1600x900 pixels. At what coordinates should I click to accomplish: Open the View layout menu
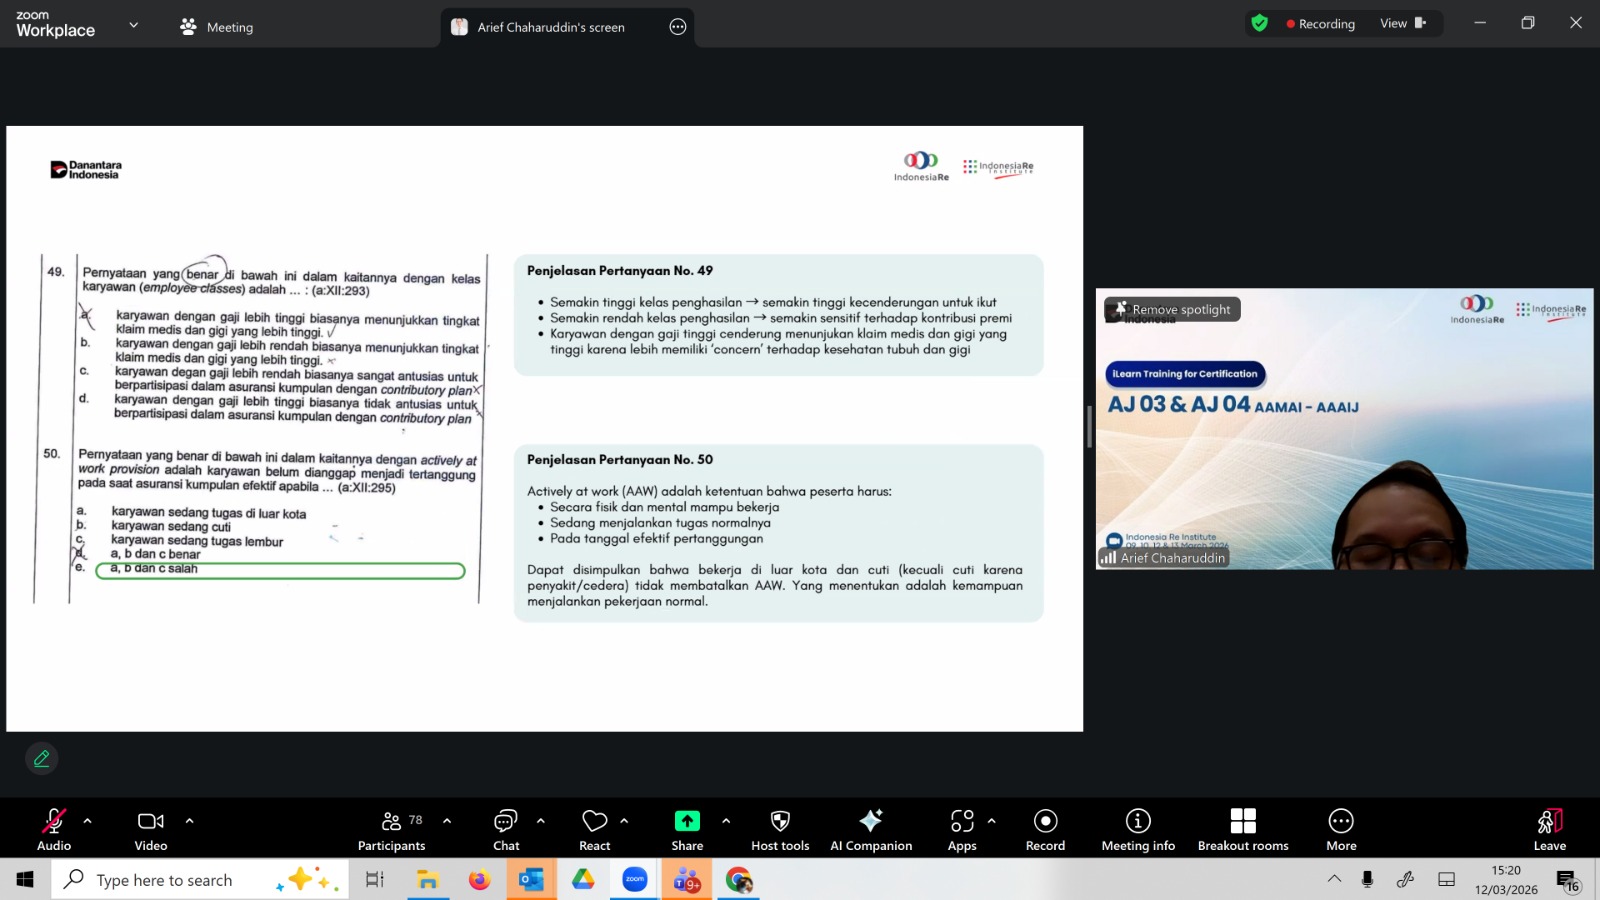(1402, 23)
